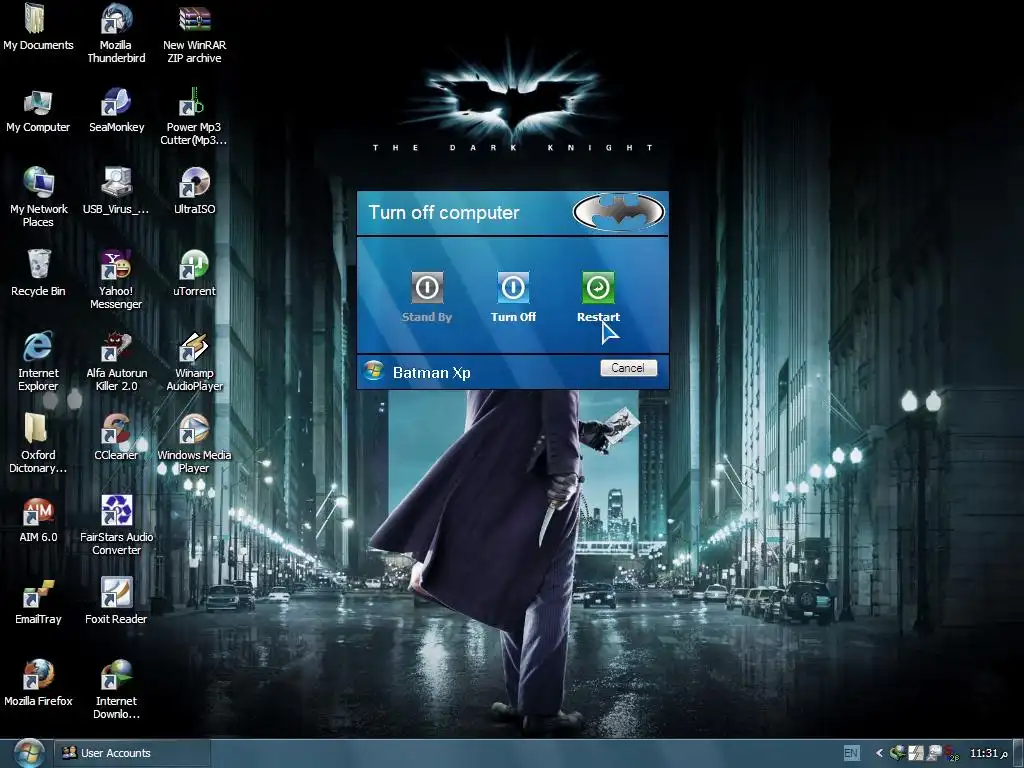Click the Batman logo in the dialog header
1024x768 pixels.
coord(618,212)
